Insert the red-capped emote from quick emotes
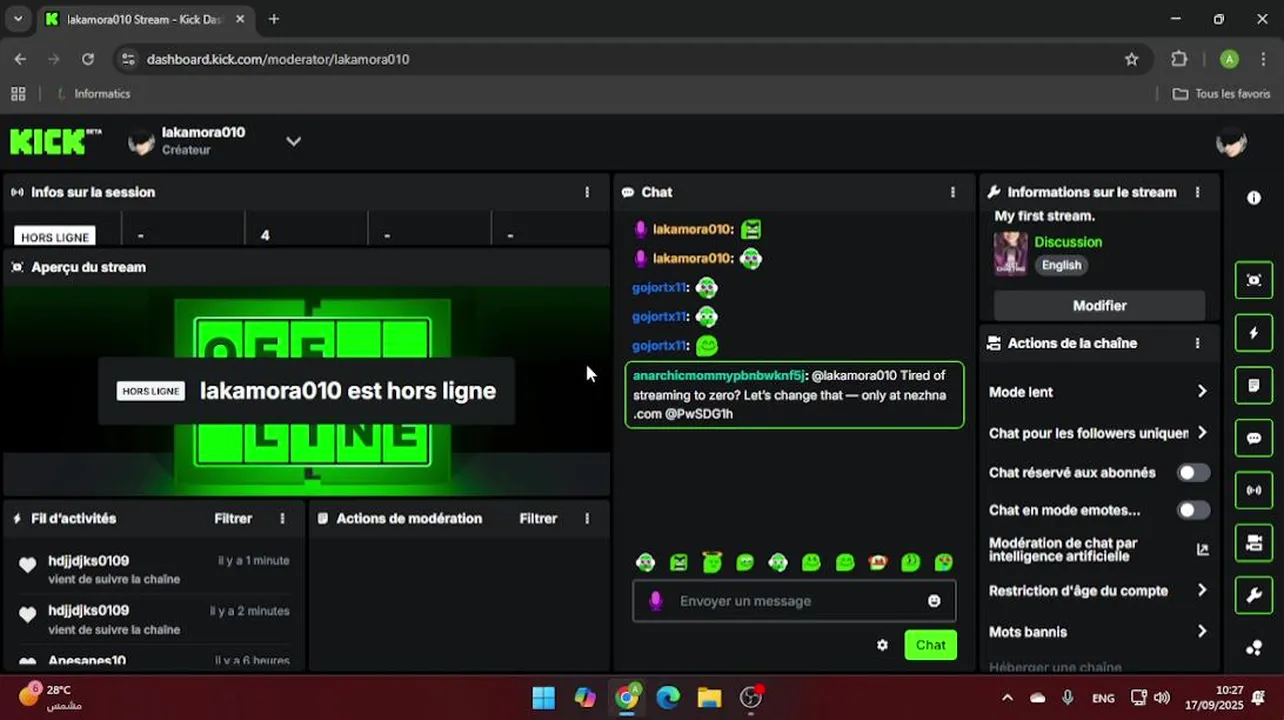 point(878,563)
